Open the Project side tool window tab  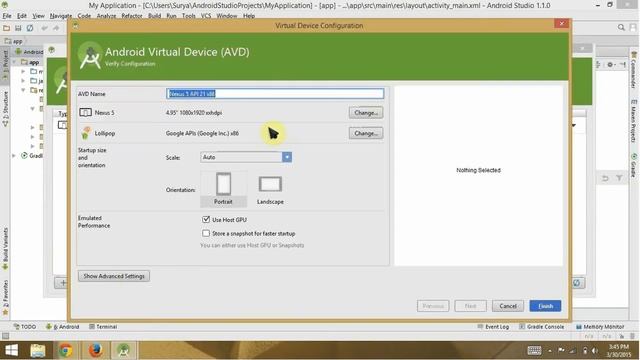coord(5,65)
